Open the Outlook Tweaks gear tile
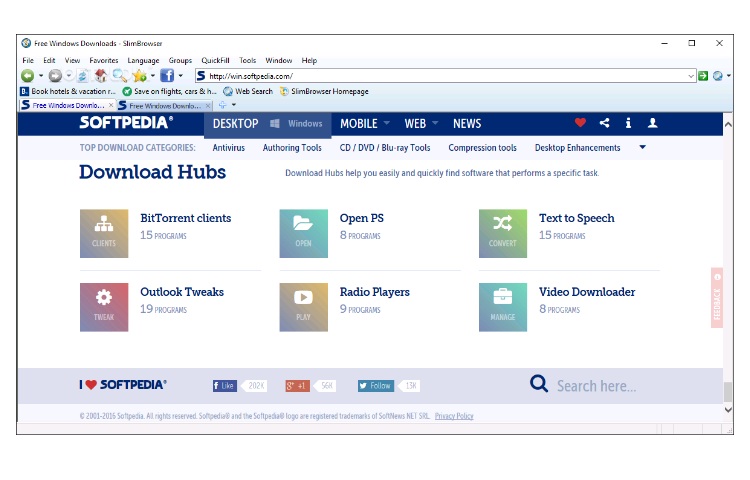Viewport: 750px width, 480px height. click(104, 307)
